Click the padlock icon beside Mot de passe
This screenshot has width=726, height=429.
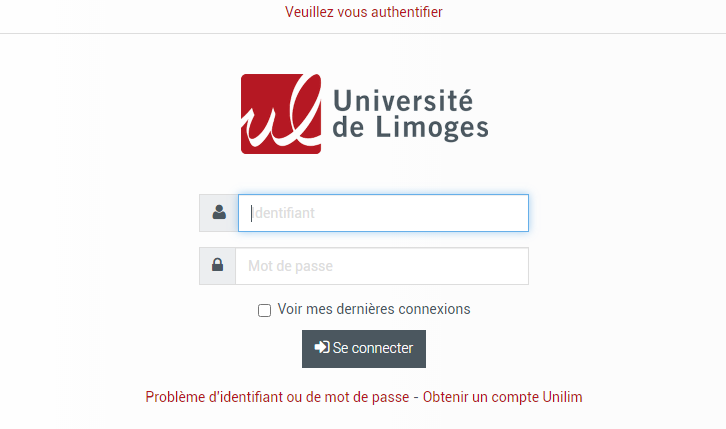coord(218,265)
